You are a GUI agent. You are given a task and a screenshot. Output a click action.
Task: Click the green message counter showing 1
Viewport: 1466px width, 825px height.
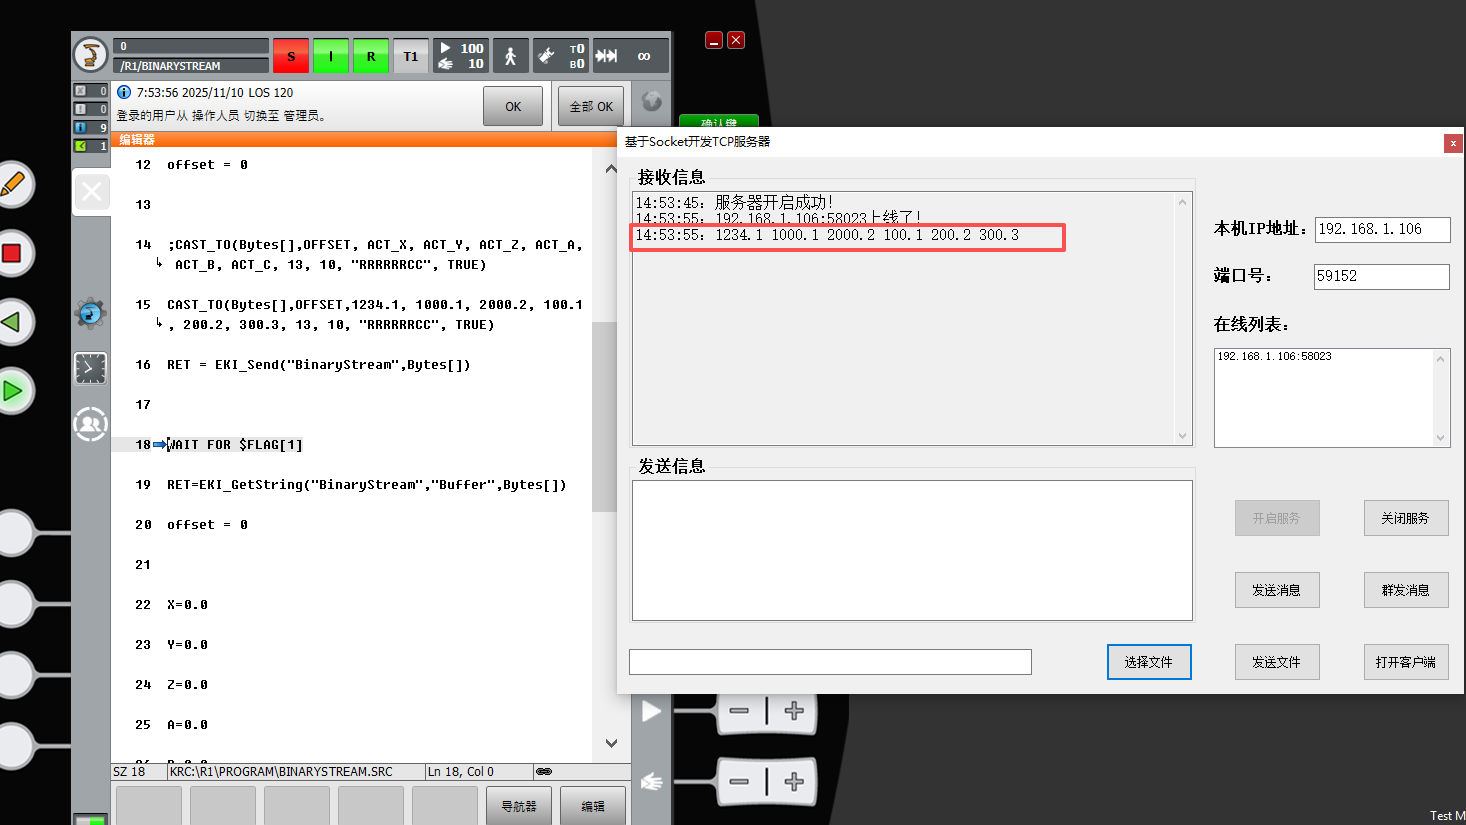point(91,145)
